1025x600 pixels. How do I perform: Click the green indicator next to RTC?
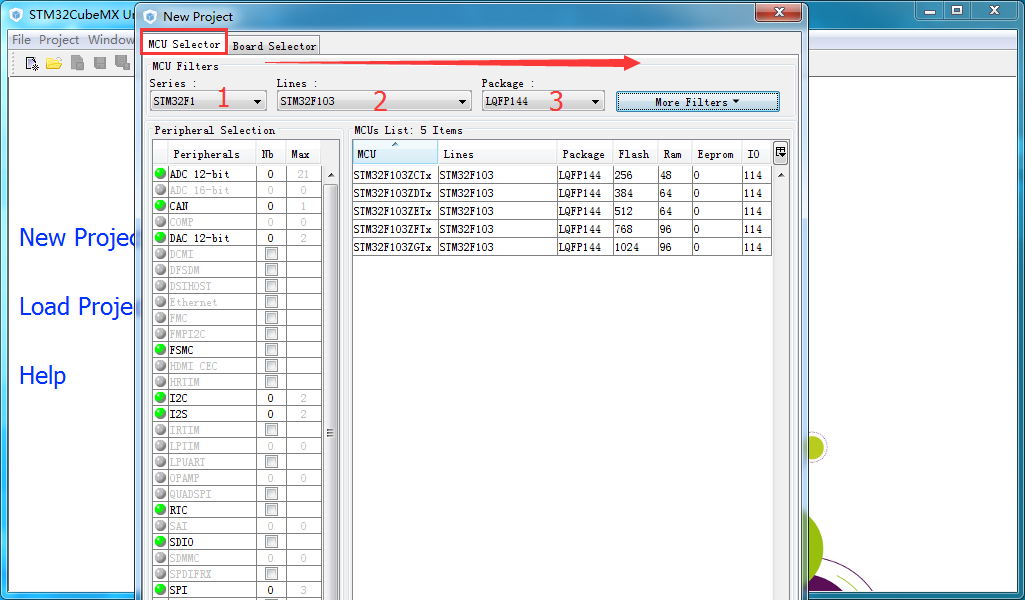160,510
